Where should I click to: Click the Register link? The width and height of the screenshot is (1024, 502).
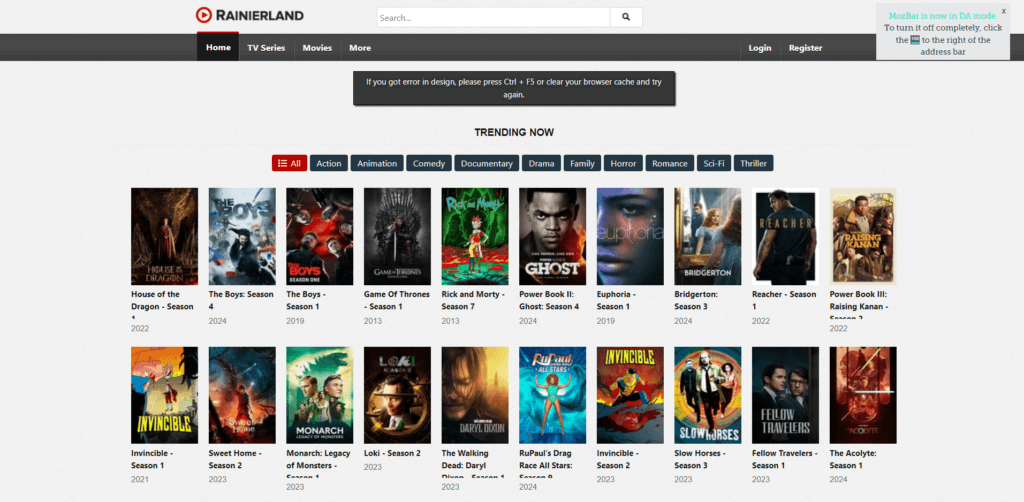tap(805, 48)
